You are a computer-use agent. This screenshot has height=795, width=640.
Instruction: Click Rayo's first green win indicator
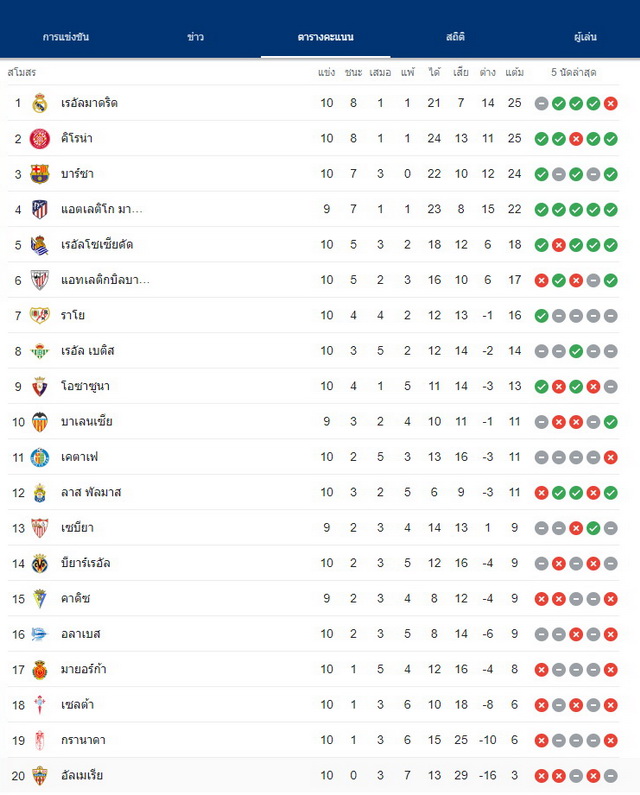pyautogui.click(x=542, y=316)
